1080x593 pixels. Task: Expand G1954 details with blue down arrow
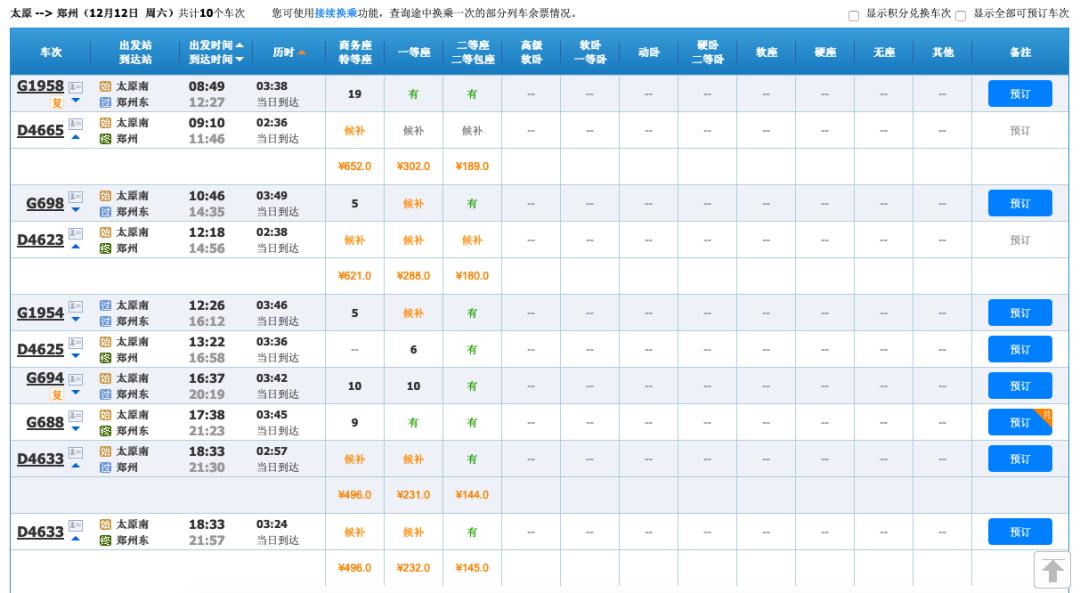76,320
